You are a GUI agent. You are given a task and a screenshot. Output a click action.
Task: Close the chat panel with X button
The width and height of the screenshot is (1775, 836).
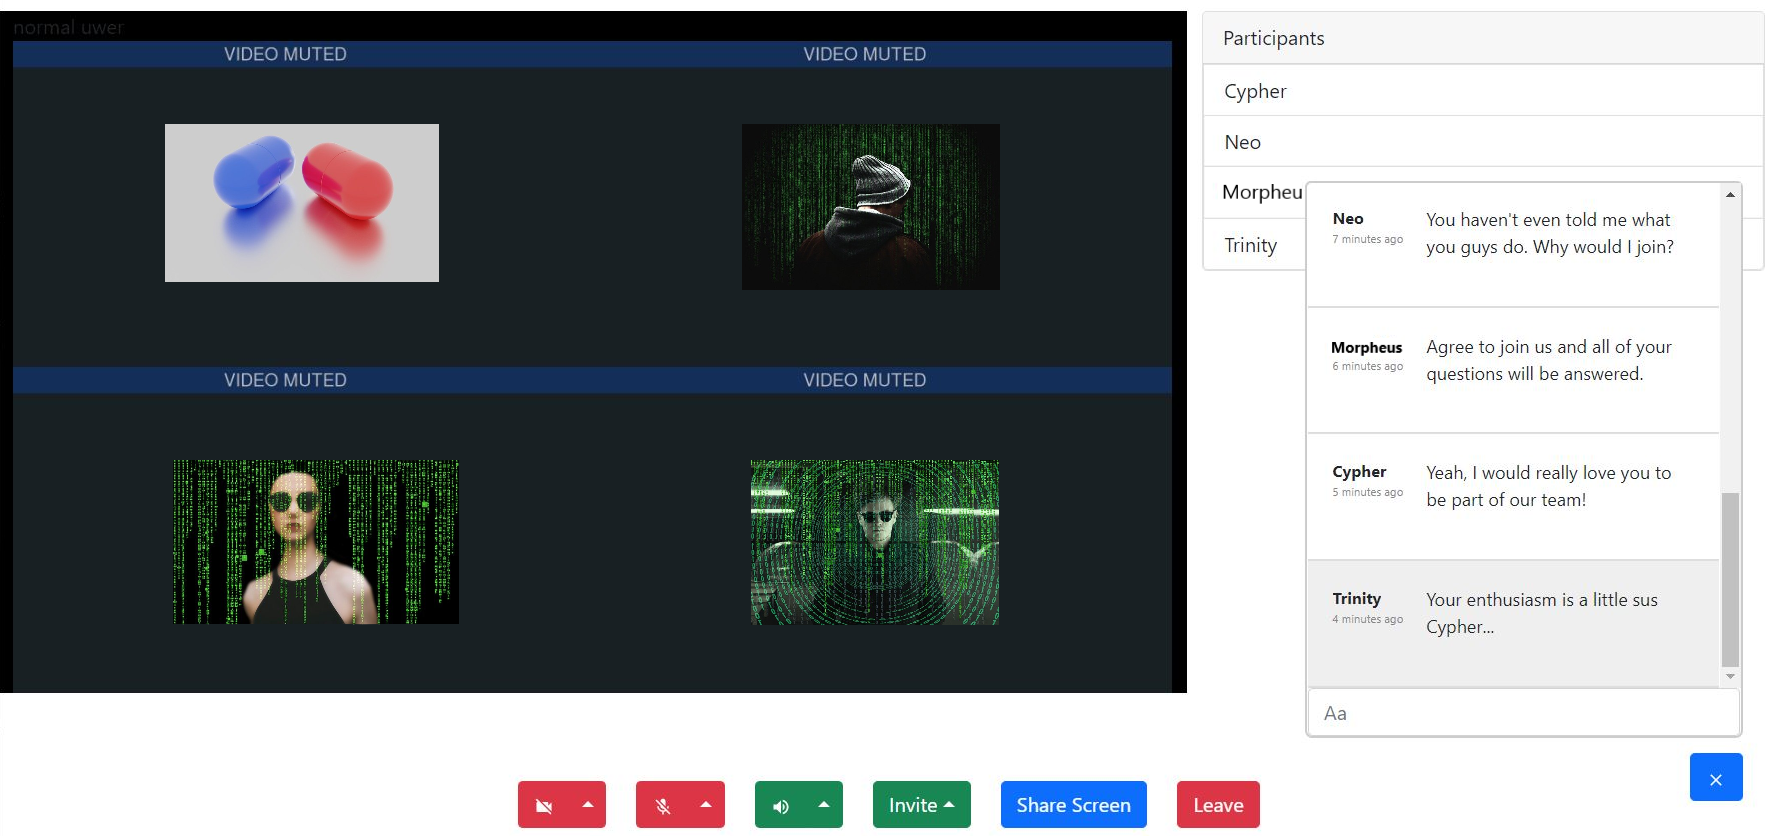pos(1716,778)
